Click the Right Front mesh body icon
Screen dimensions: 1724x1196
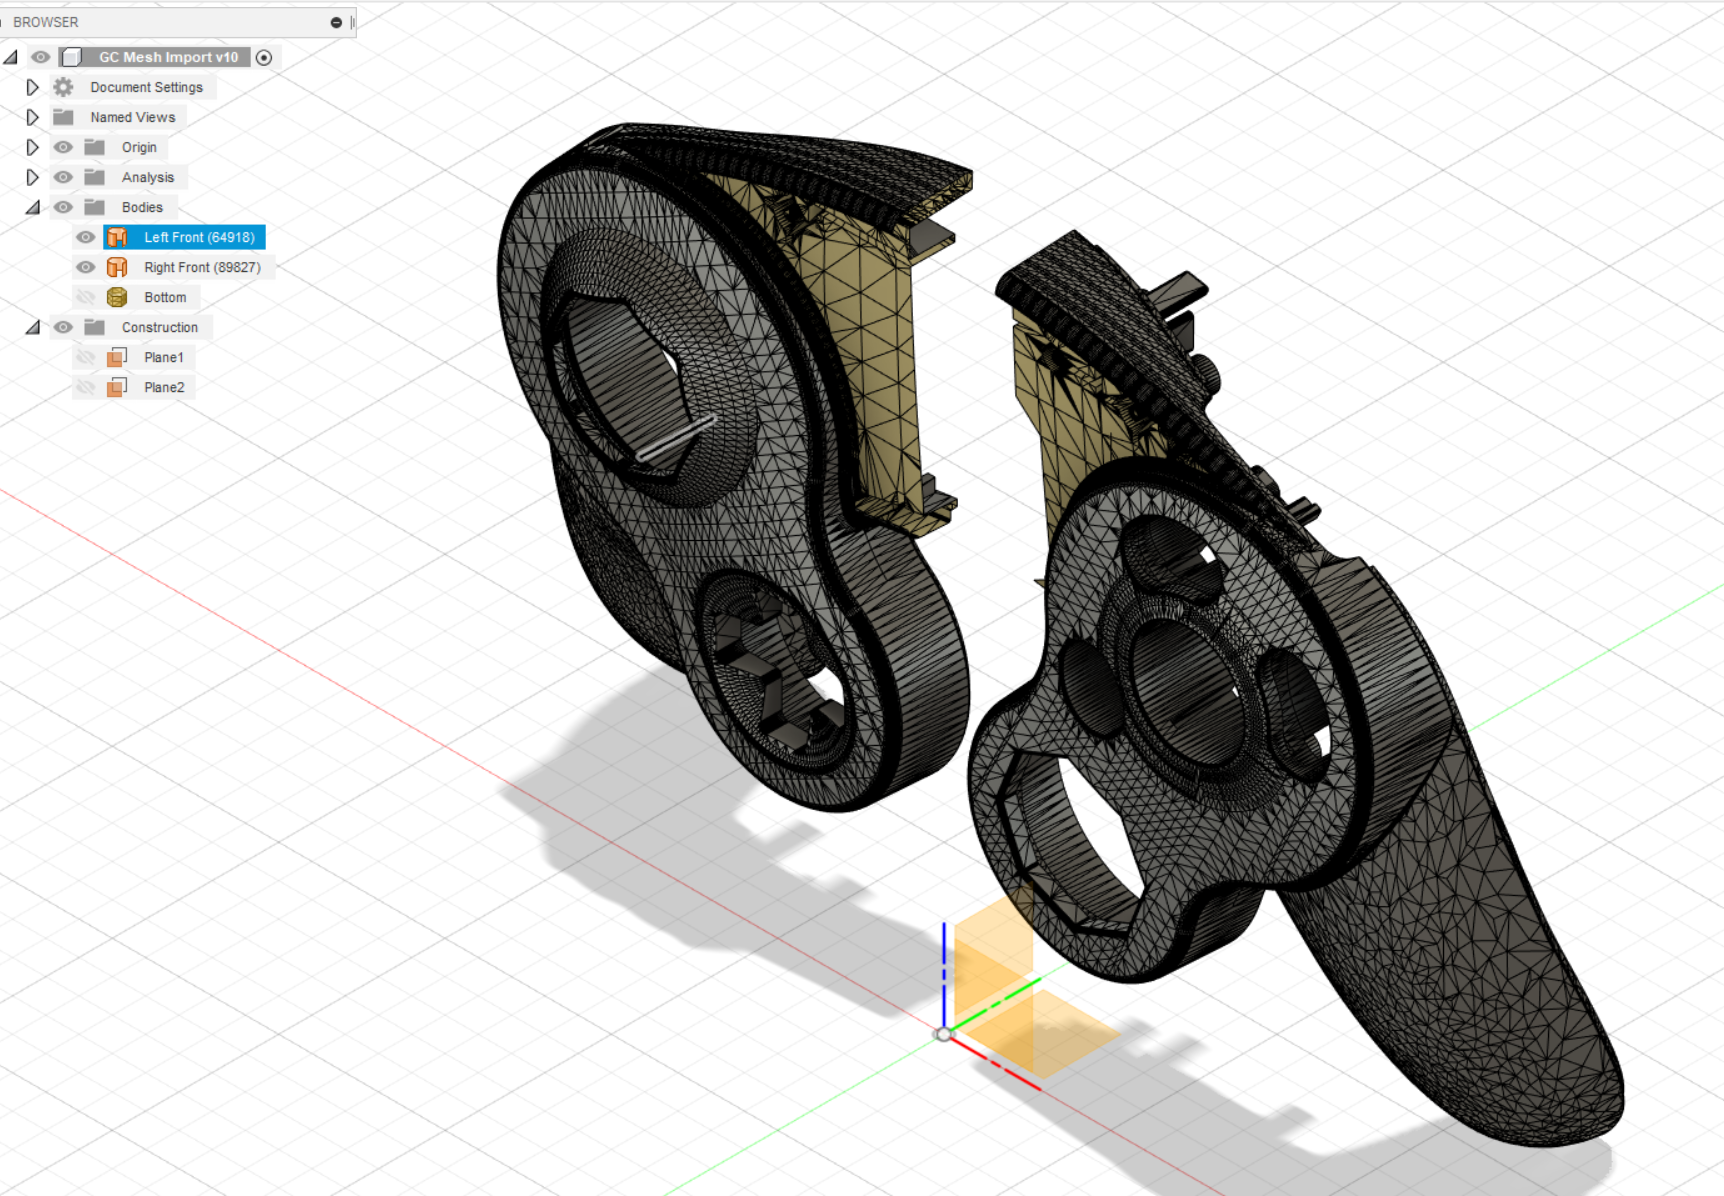click(117, 267)
